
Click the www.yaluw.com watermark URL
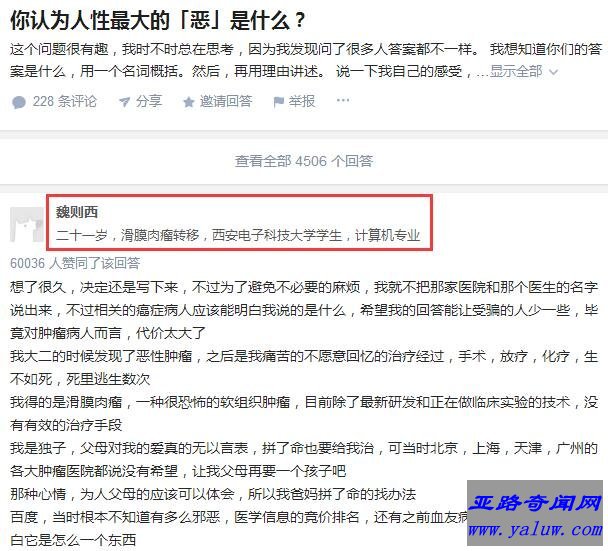tap(535, 530)
